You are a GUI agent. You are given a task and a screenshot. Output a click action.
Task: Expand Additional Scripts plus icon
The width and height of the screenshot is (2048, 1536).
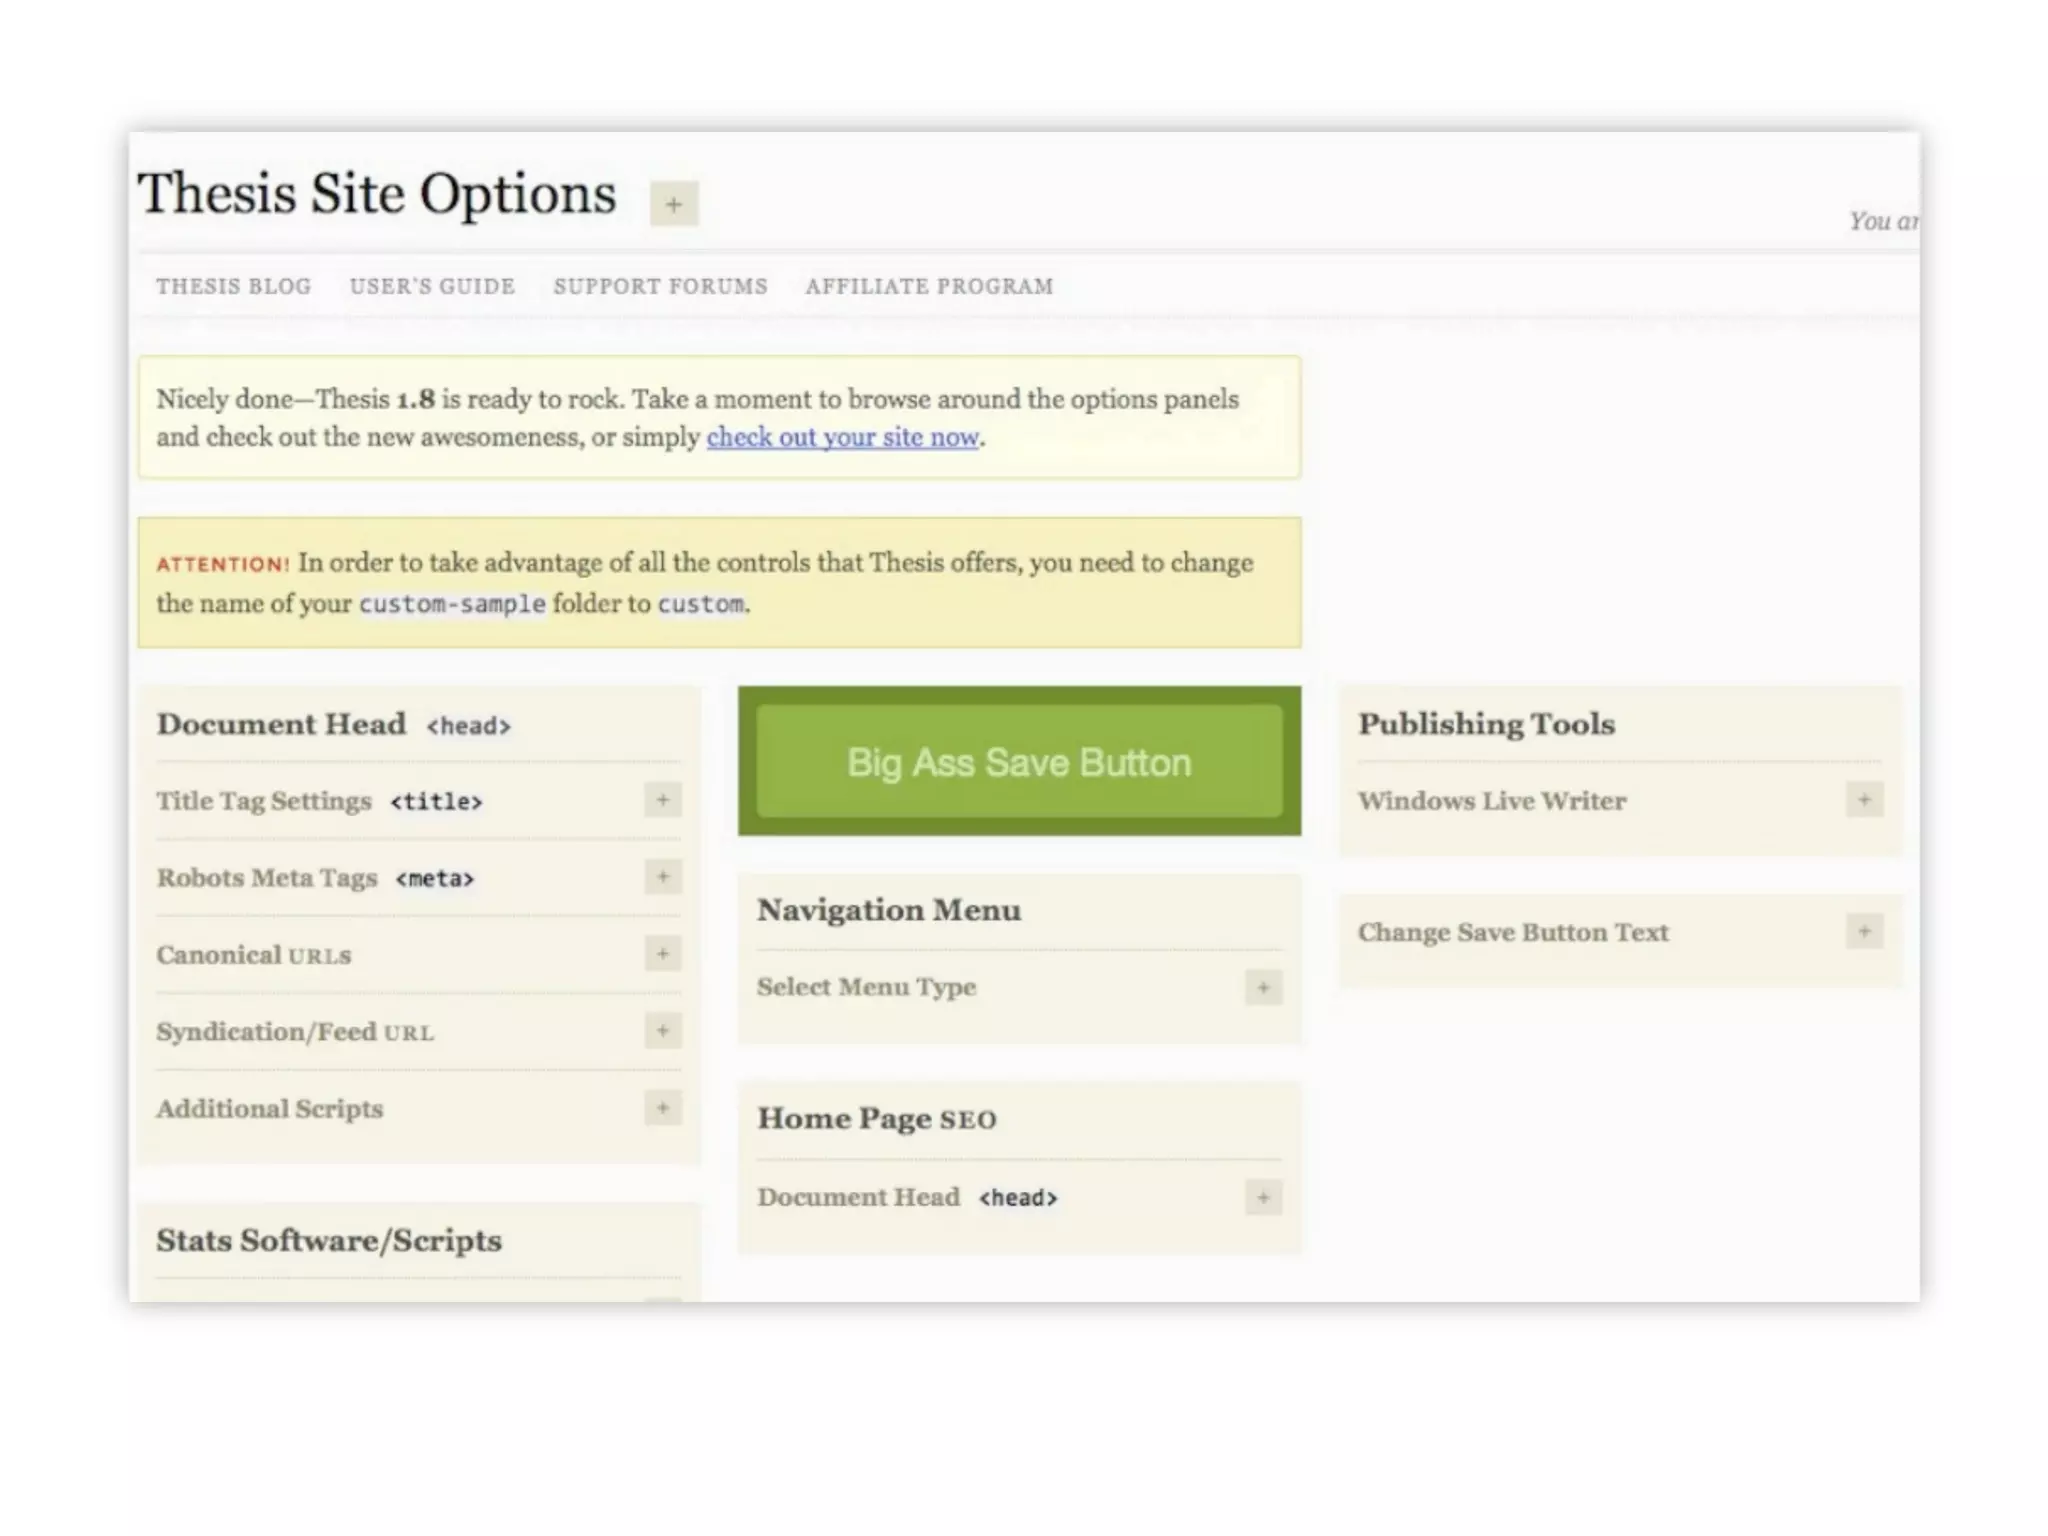662,1108
